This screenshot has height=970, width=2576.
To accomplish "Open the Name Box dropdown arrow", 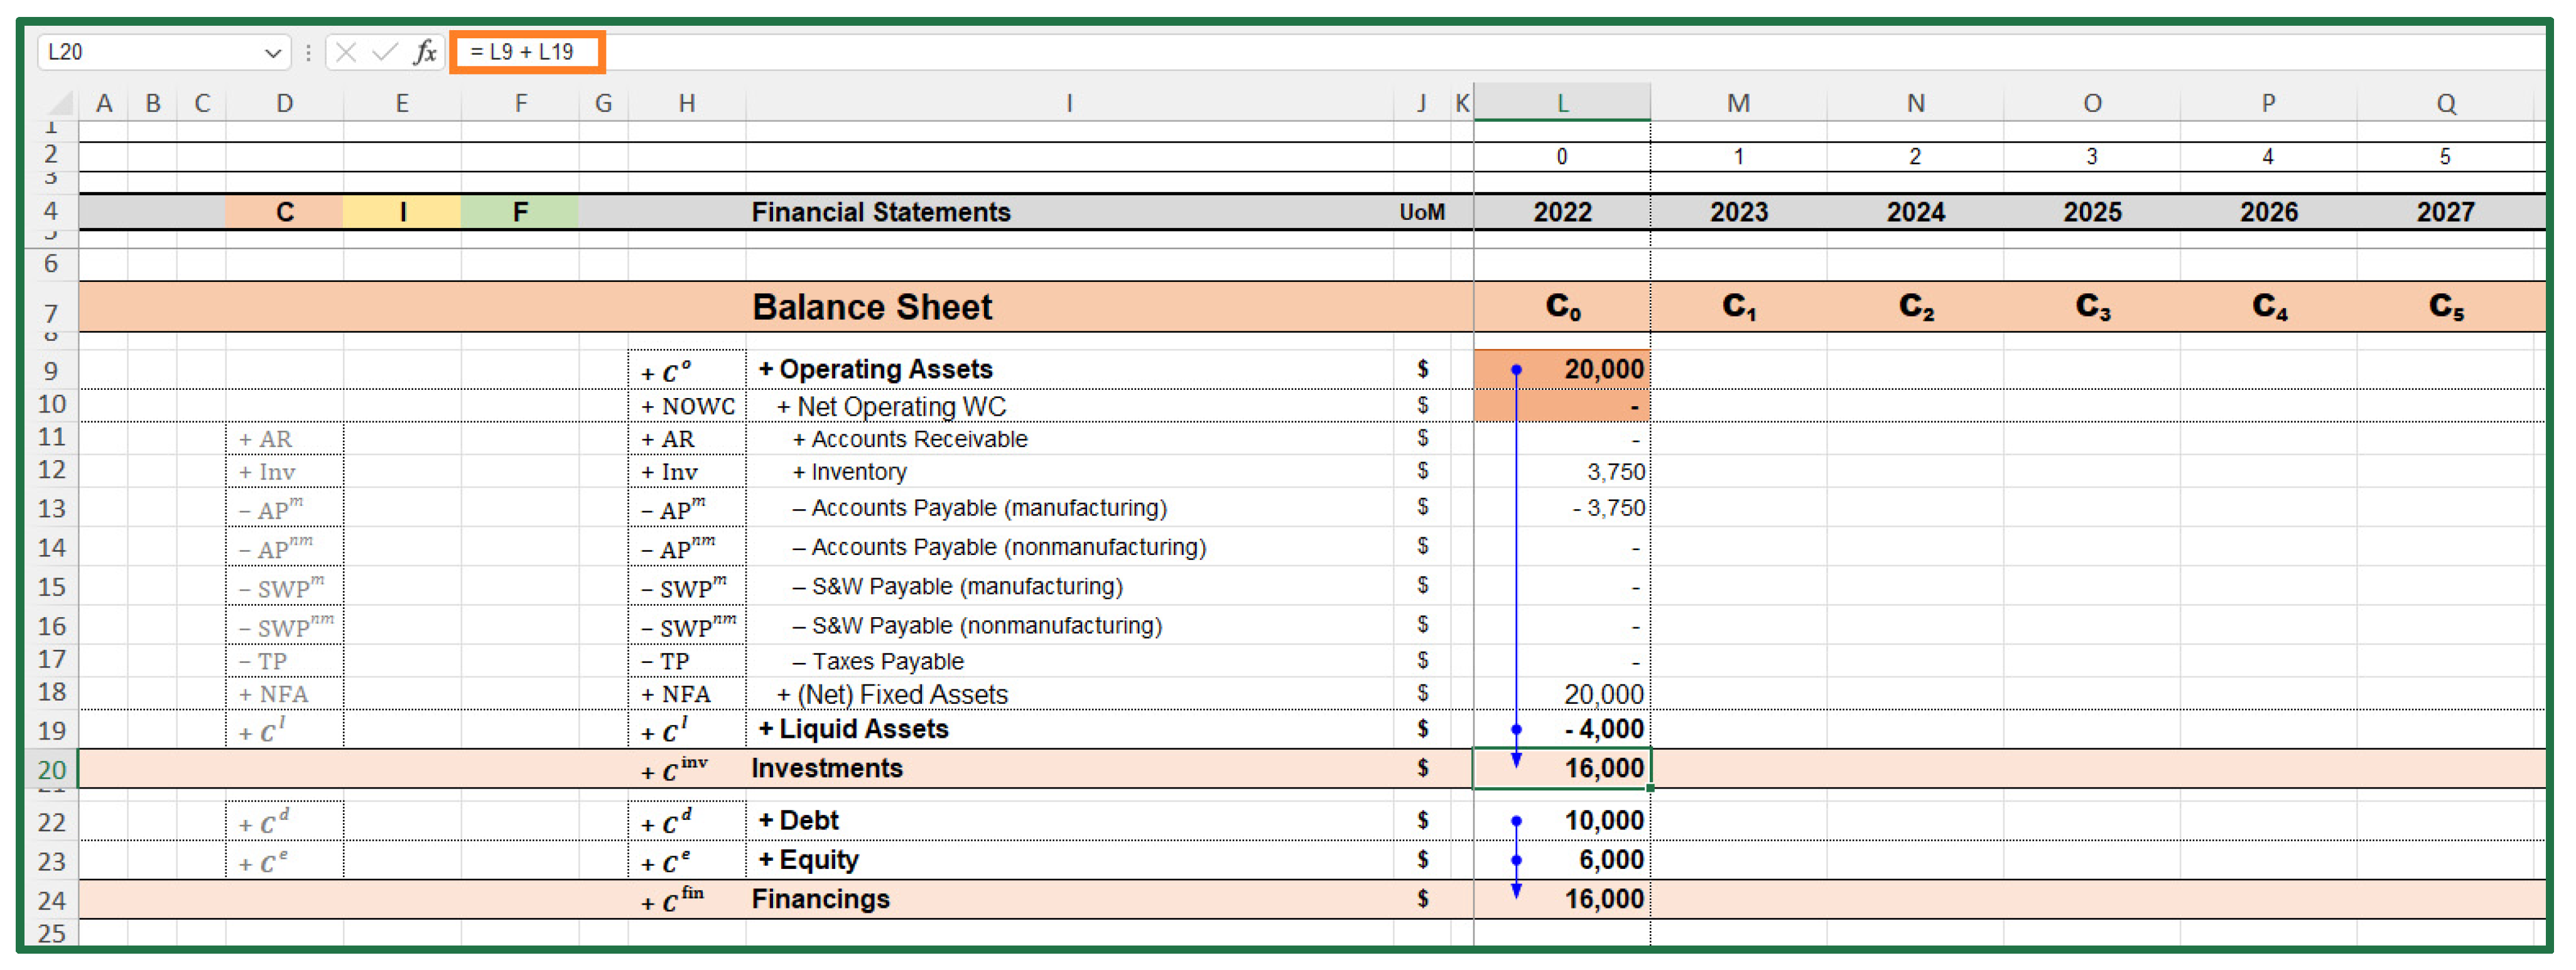I will pos(272,53).
